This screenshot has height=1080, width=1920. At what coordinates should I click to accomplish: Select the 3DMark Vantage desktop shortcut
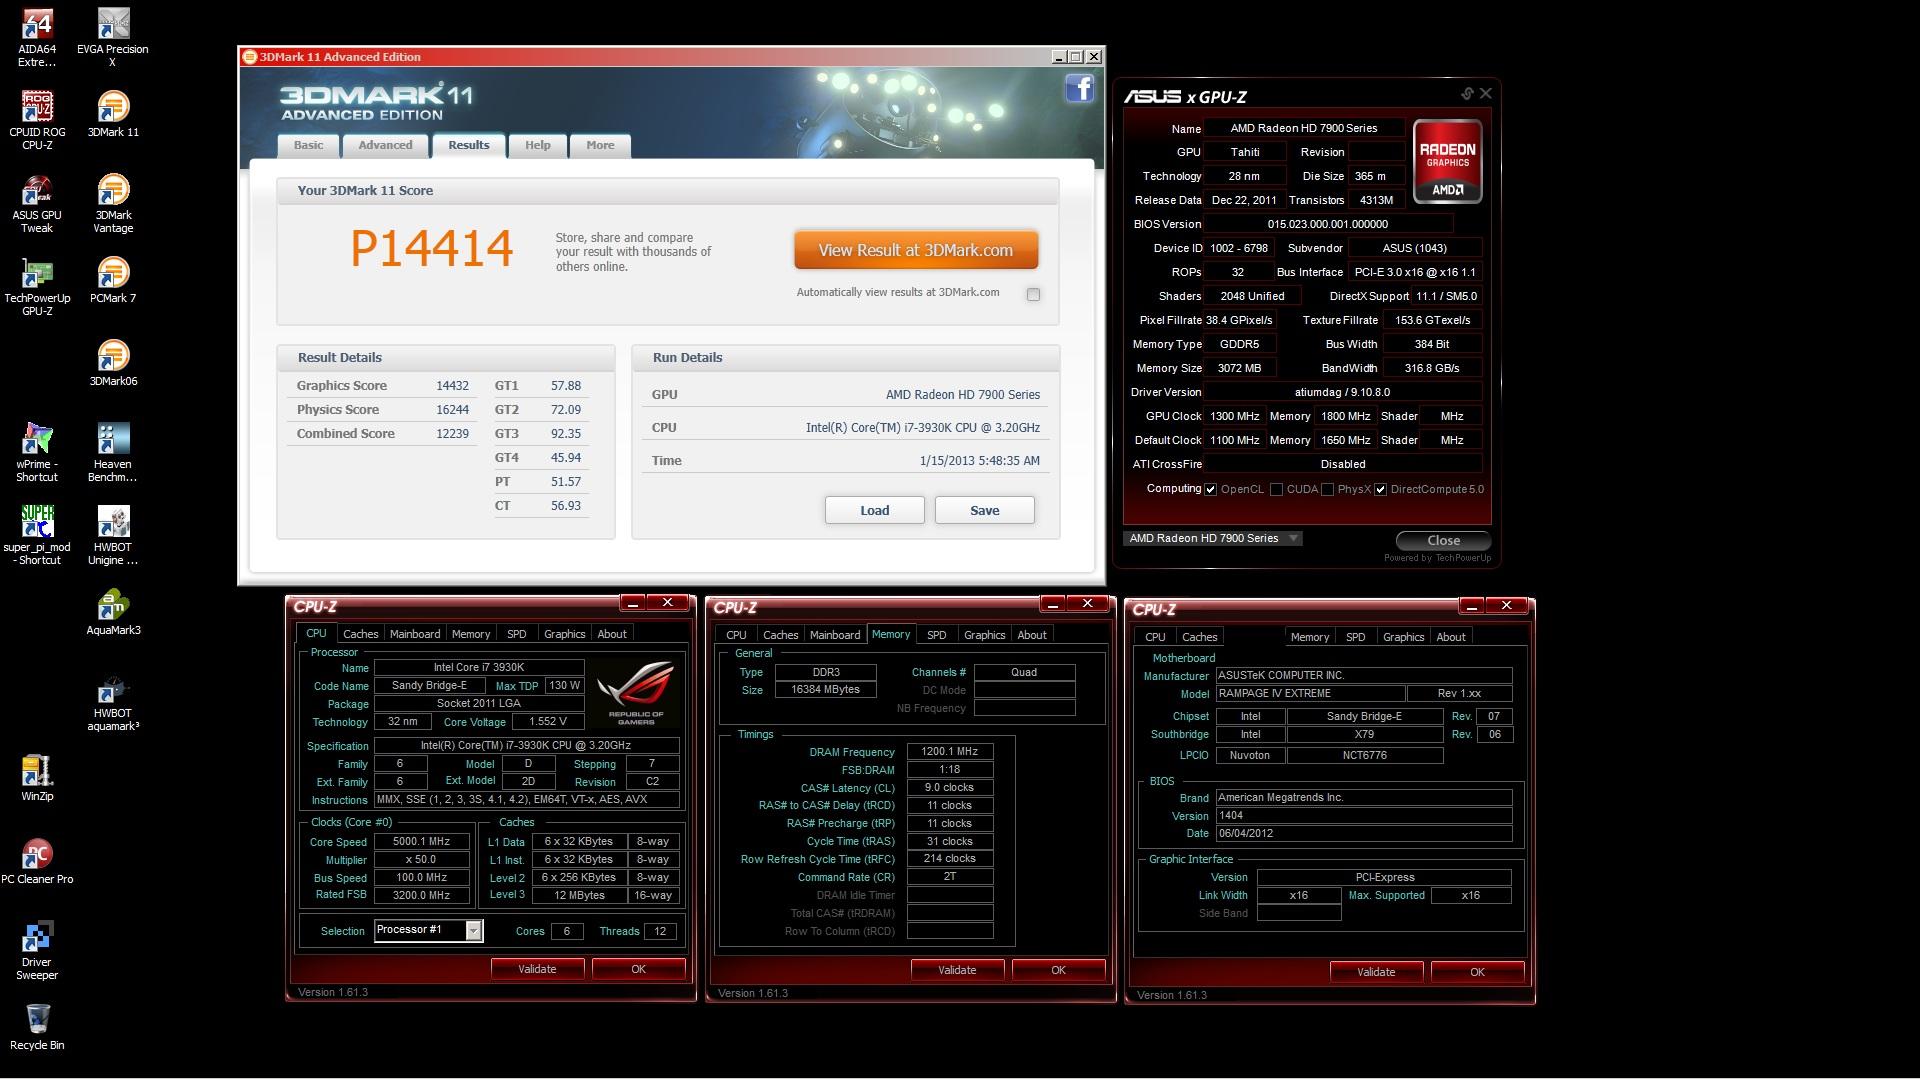(113, 204)
